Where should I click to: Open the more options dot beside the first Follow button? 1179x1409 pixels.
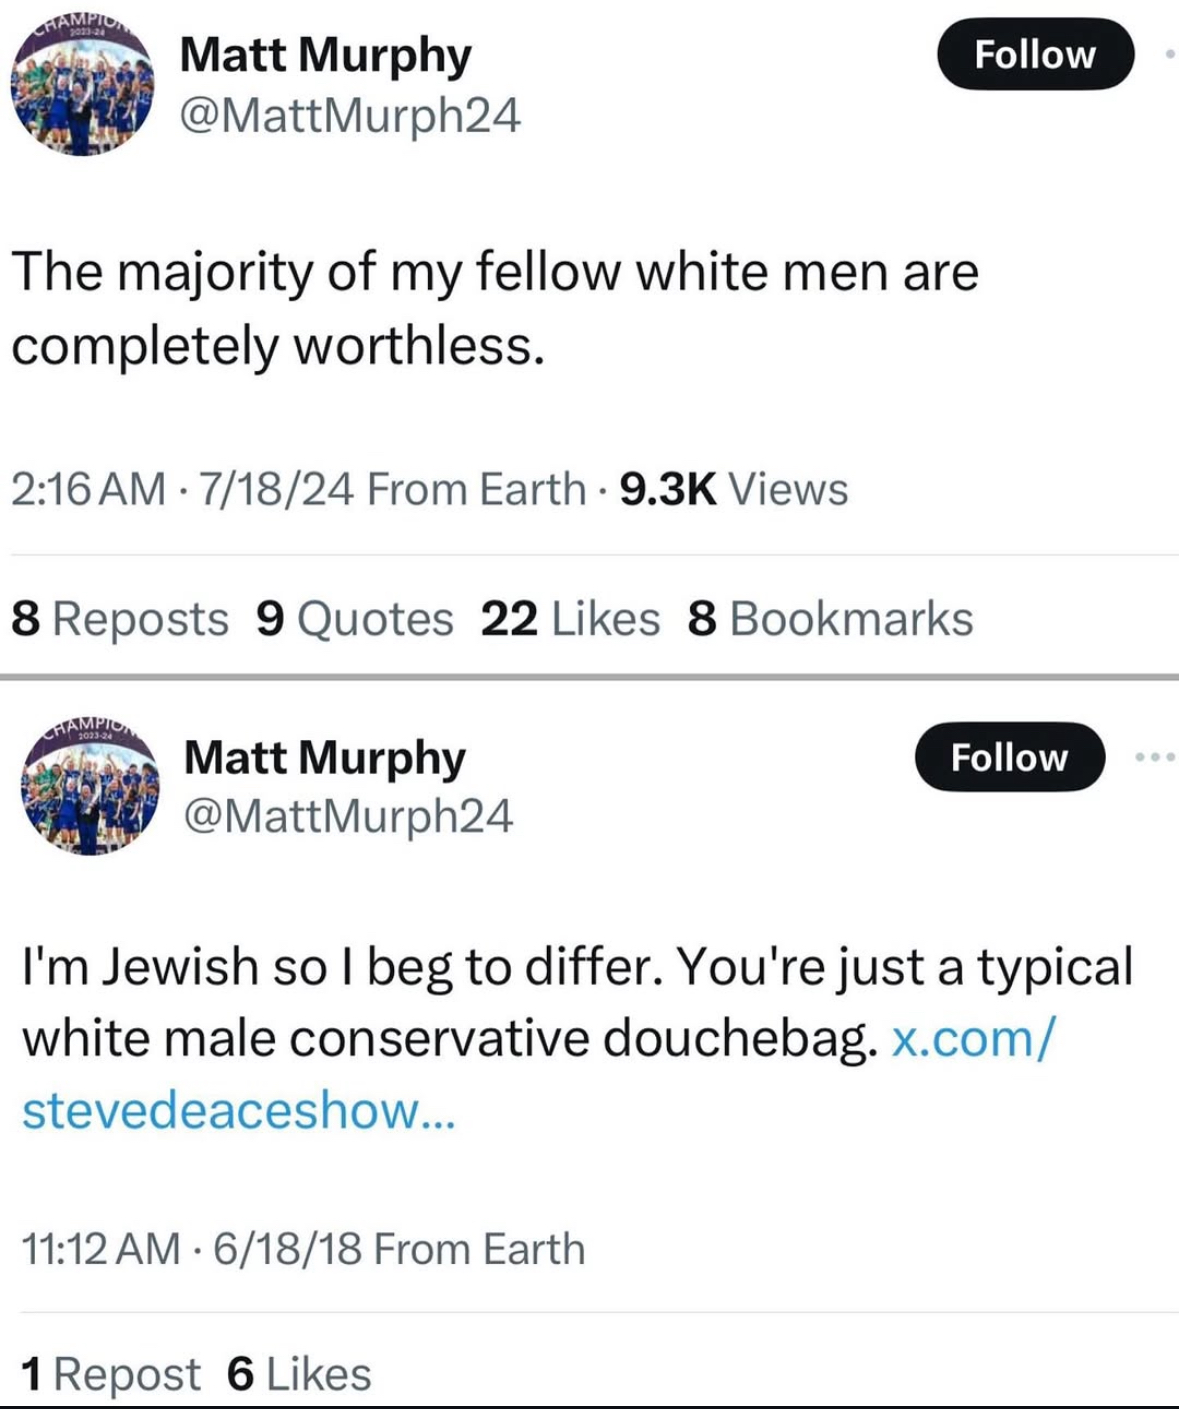1169,54
